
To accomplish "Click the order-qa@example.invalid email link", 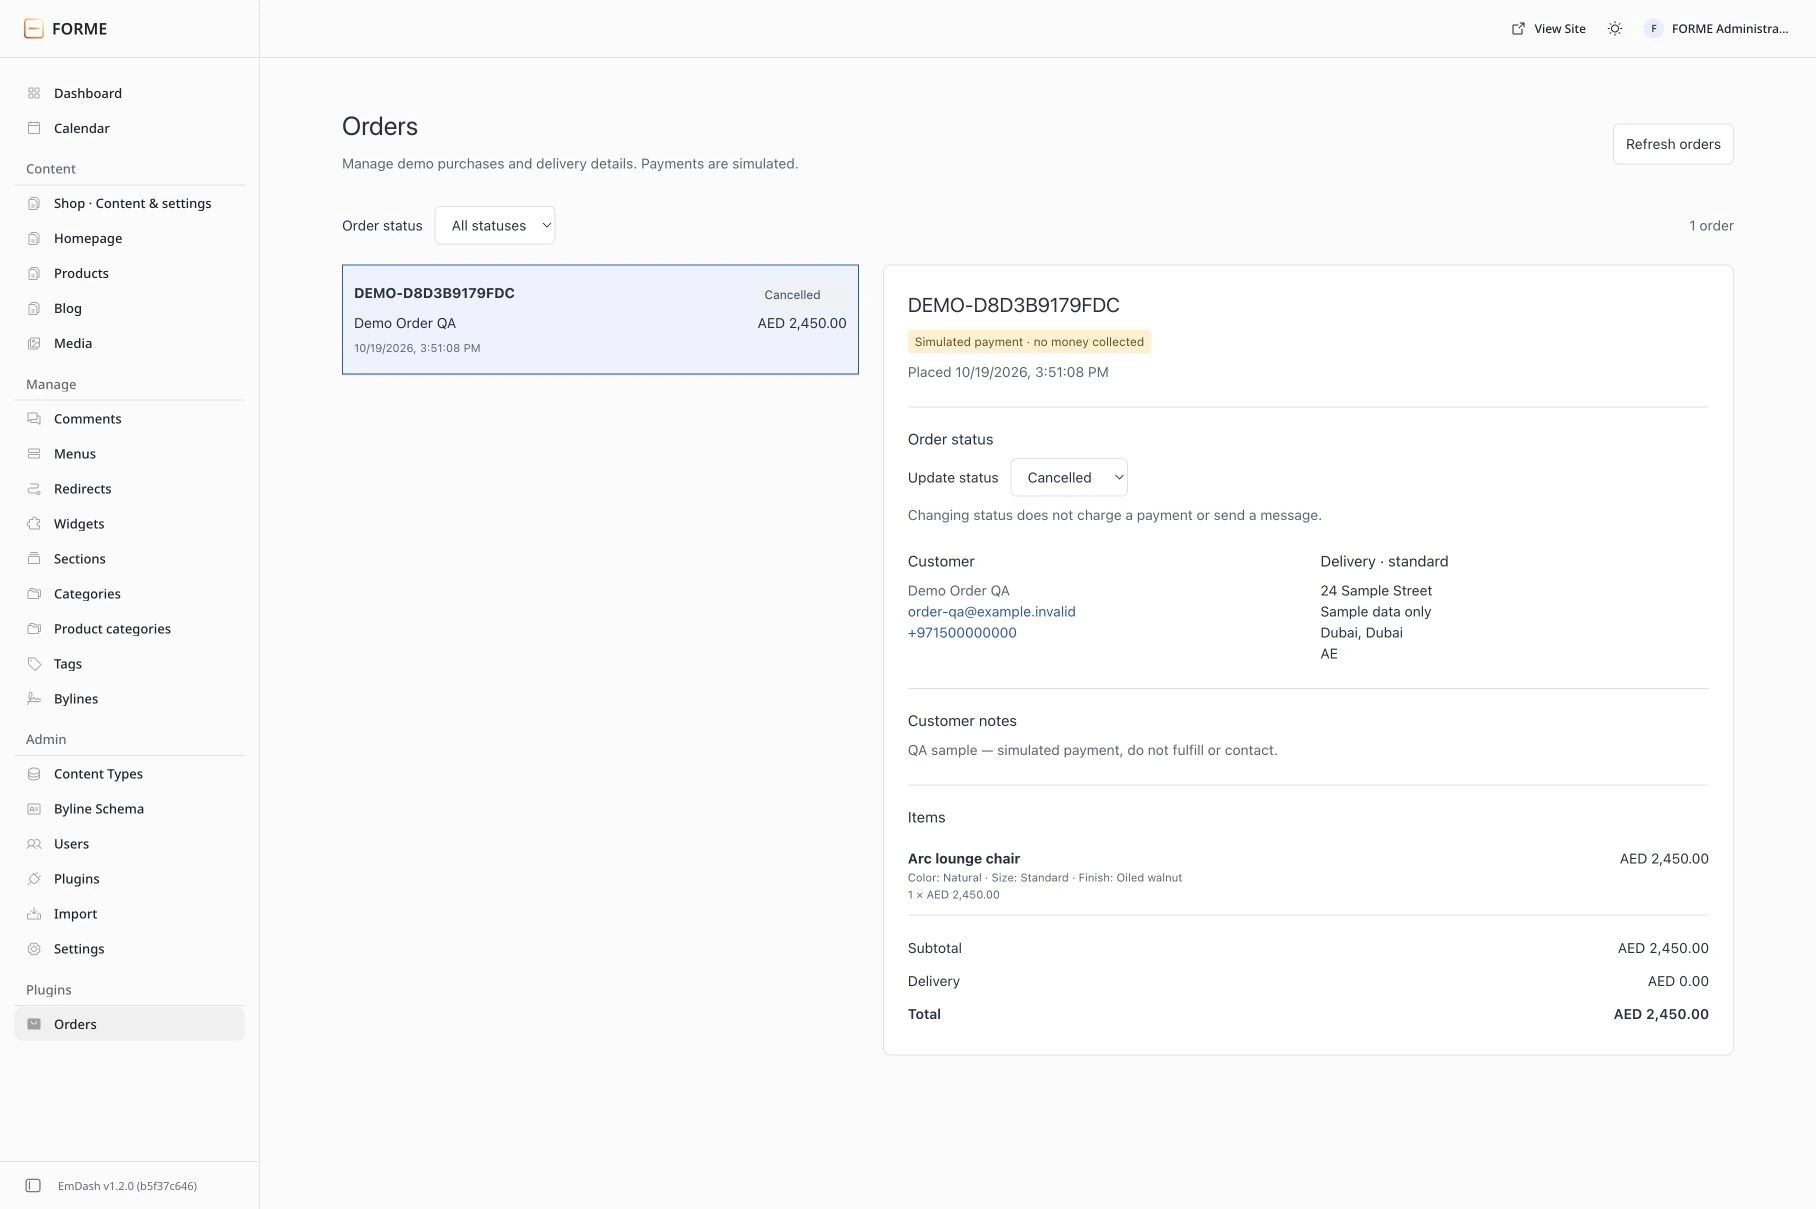I will point(991,612).
